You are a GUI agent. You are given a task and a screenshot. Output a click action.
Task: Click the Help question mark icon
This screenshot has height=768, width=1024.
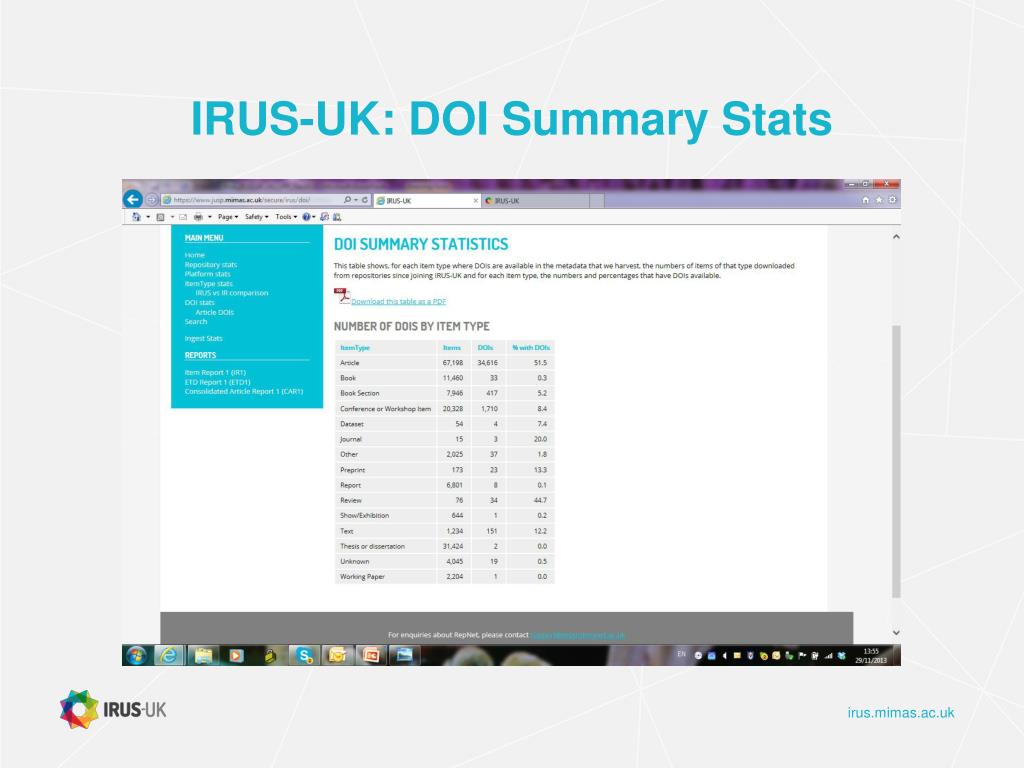306,217
